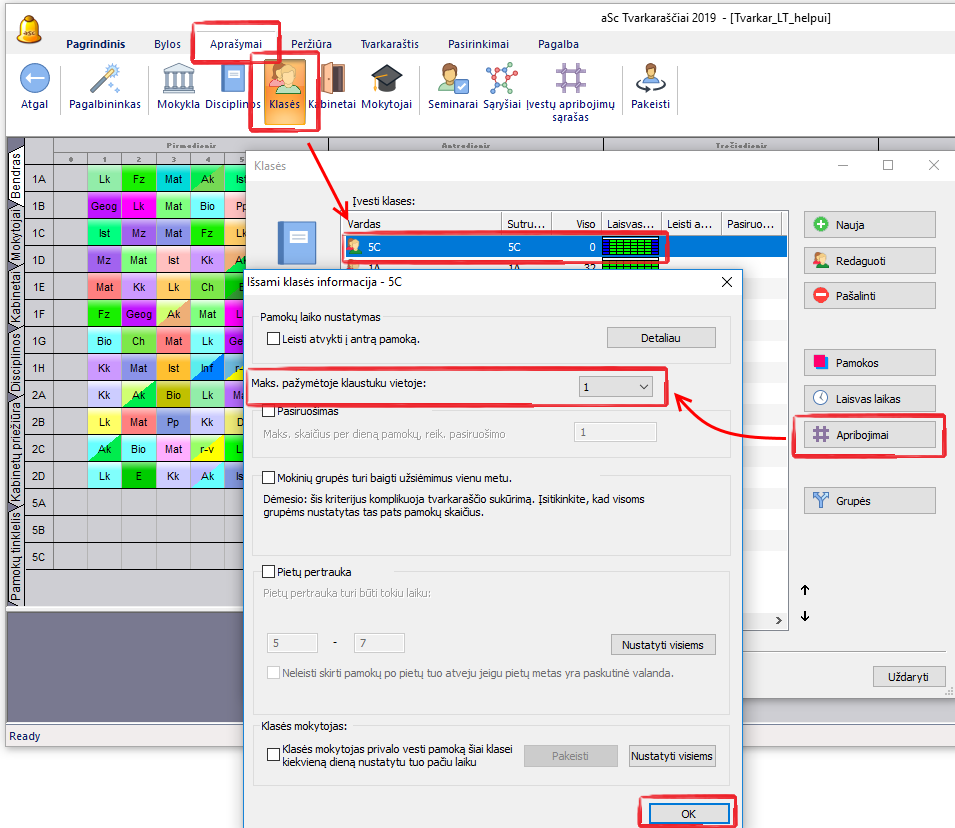Click the green Laisvas laikas bar for 5C
Viewport: 955px width, 828px height.
631,246
